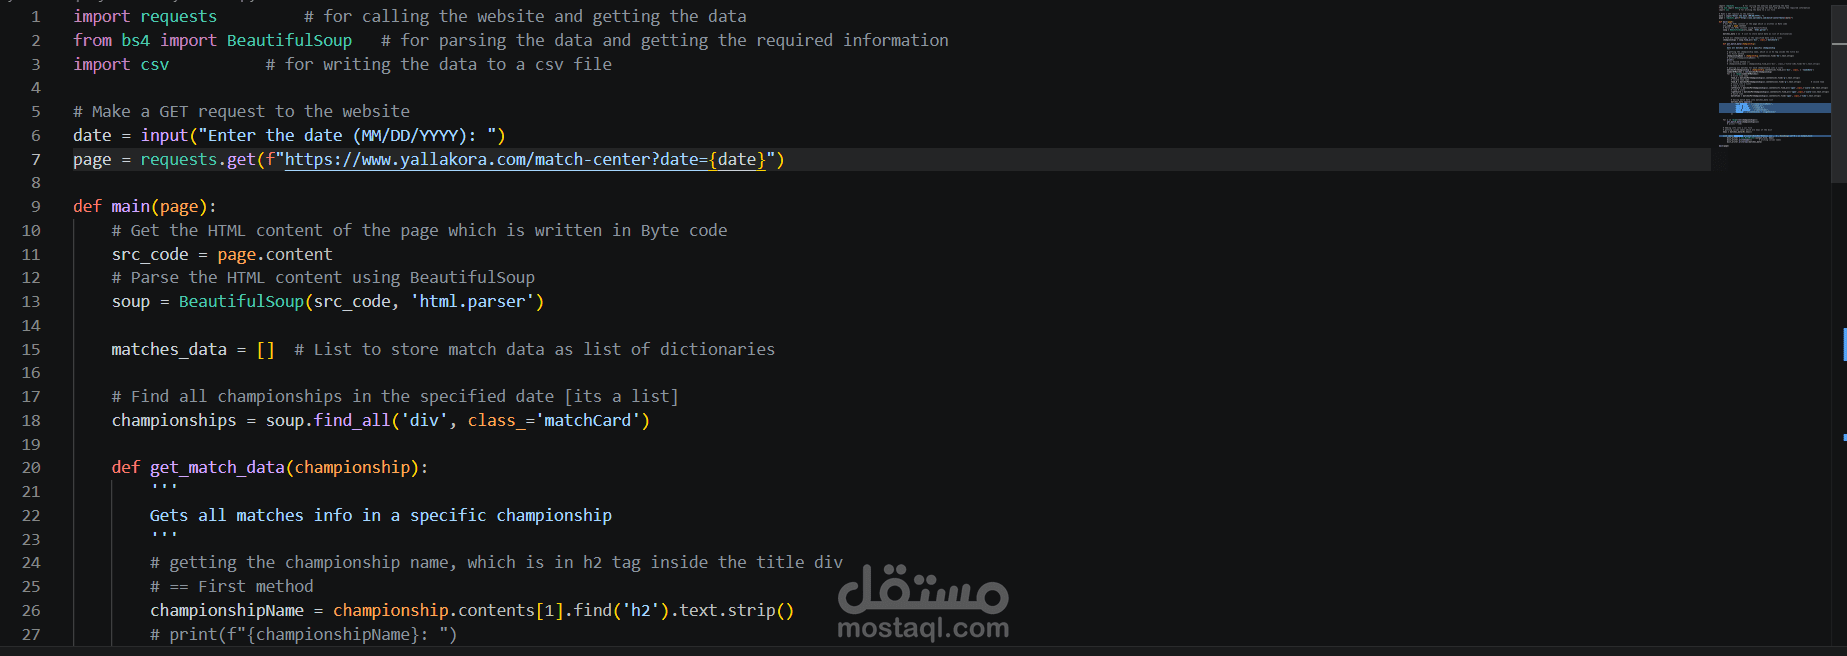1847x656 pixels.
Task: Click line number 1 in the gutter
Action: 36,17
